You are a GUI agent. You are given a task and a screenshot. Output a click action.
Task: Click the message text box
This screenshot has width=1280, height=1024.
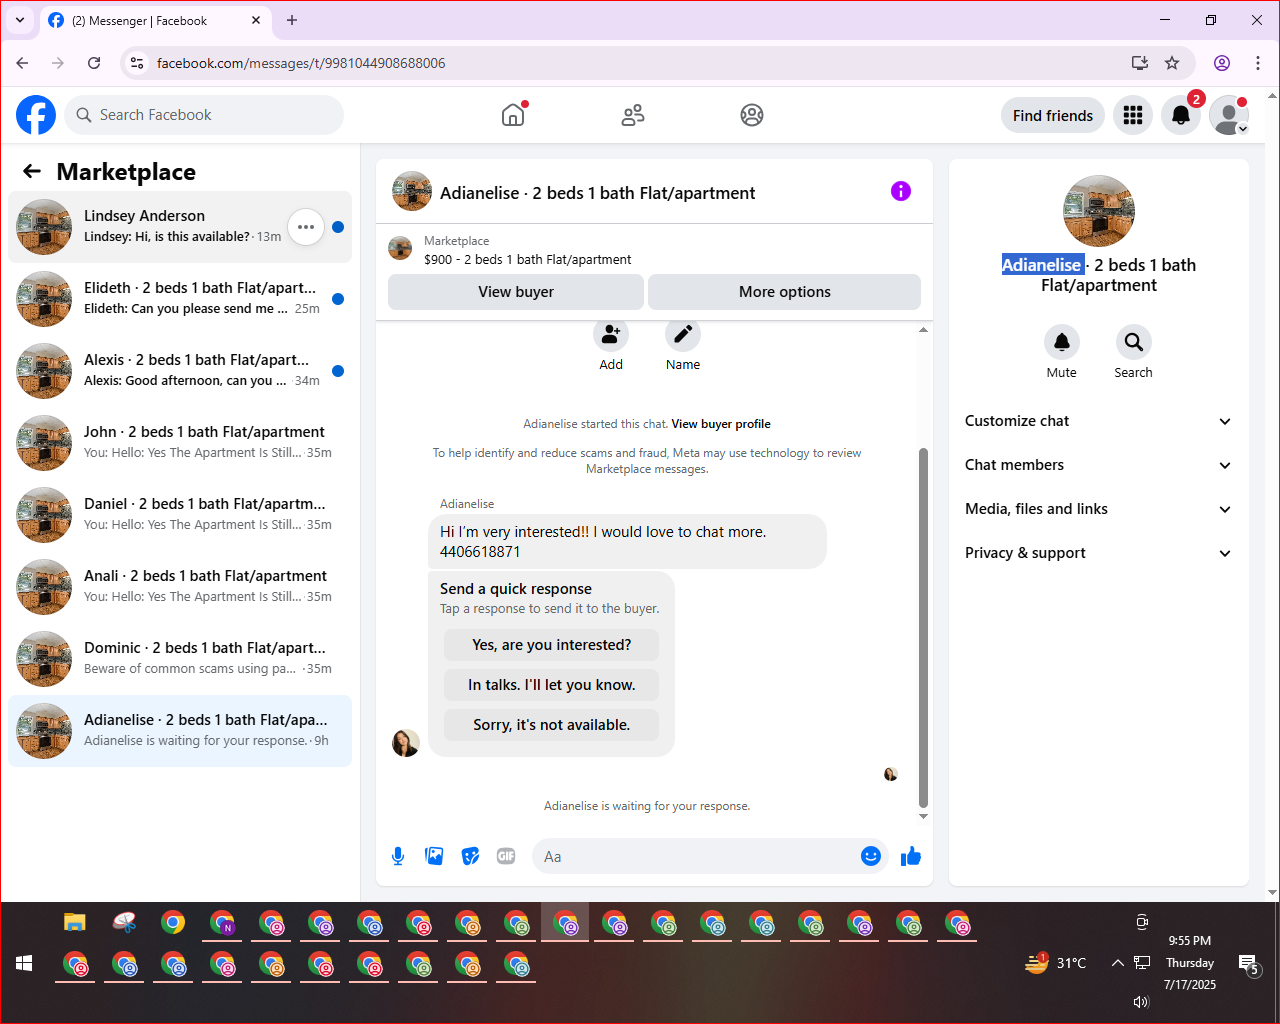coord(698,856)
